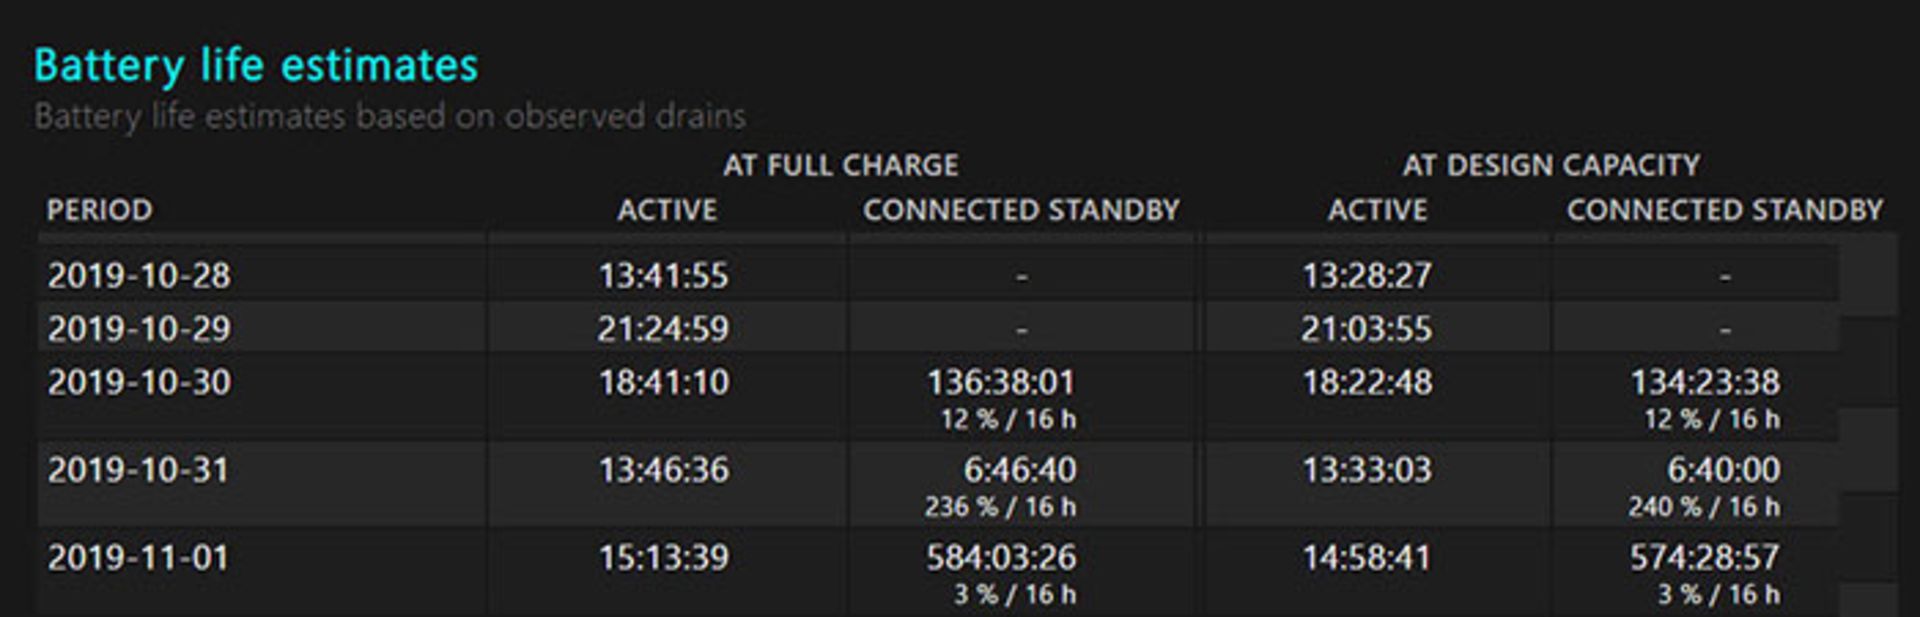This screenshot has width=1920, height=617.
Task: Click CONNECTED STANDBY header under At Design Capacity
Action: [1724, 210]
